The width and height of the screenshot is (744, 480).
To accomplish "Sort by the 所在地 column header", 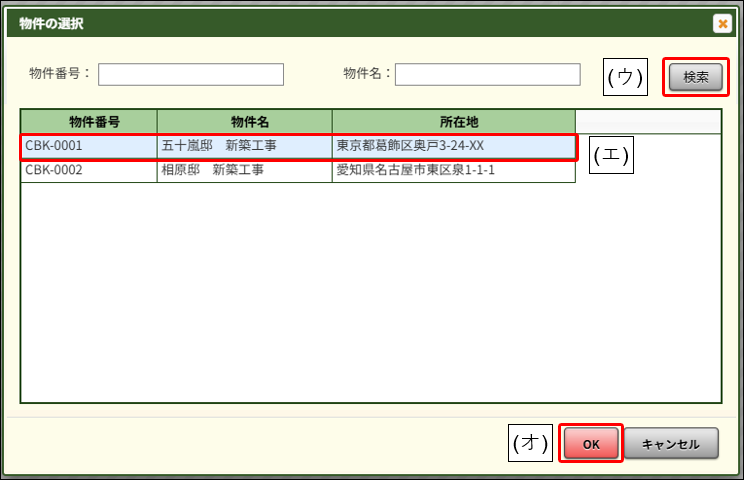I will pyautogui.click(x=453, y=121).
